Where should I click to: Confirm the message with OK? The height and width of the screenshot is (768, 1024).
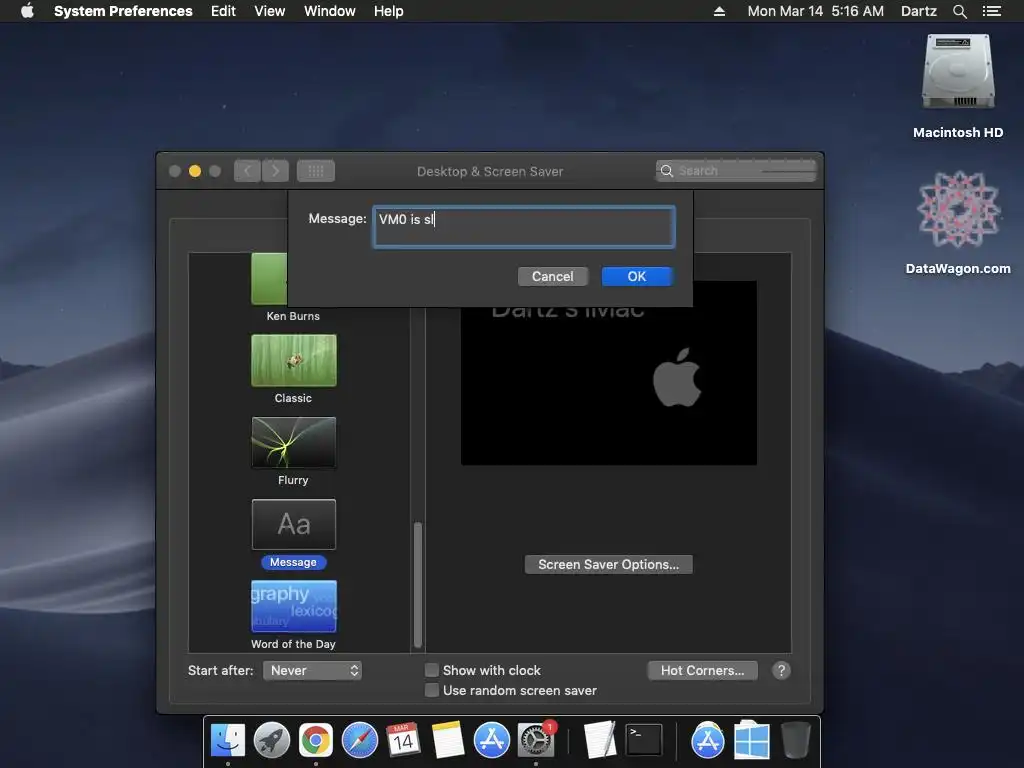(x=637, y=276)
